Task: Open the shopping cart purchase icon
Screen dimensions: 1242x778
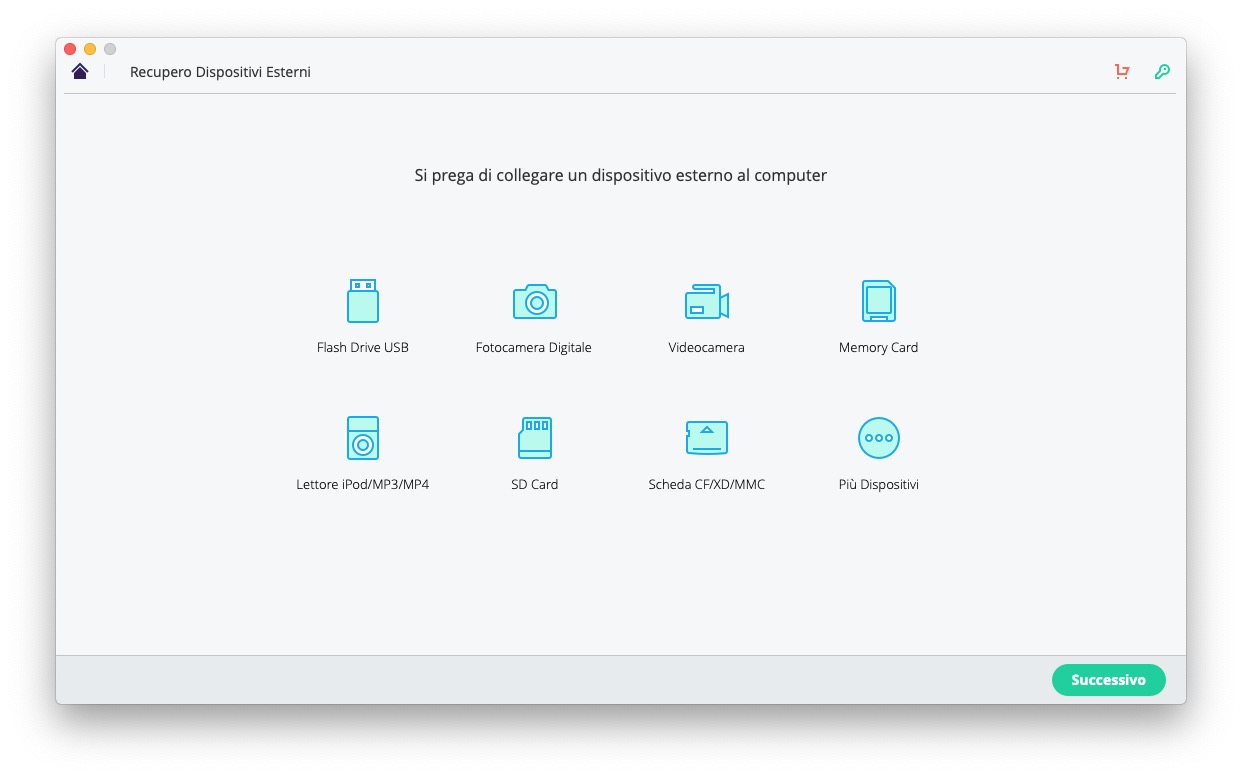Action: pos(1122,72)
